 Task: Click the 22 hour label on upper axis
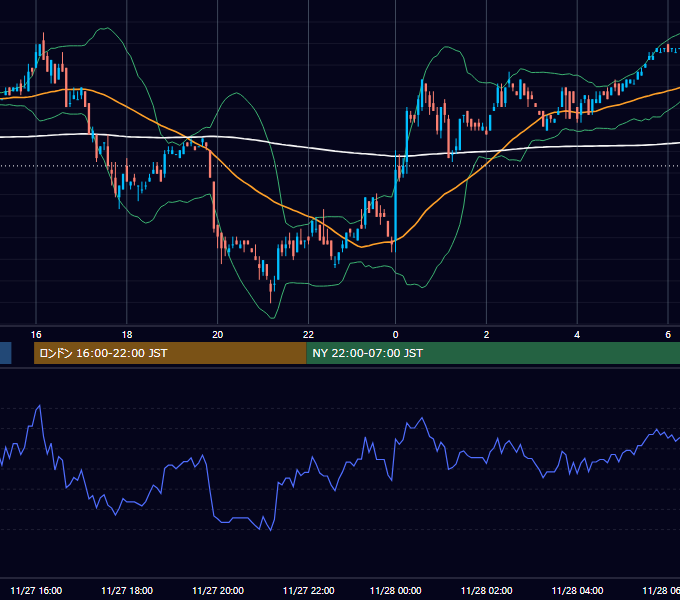[308, 334]
